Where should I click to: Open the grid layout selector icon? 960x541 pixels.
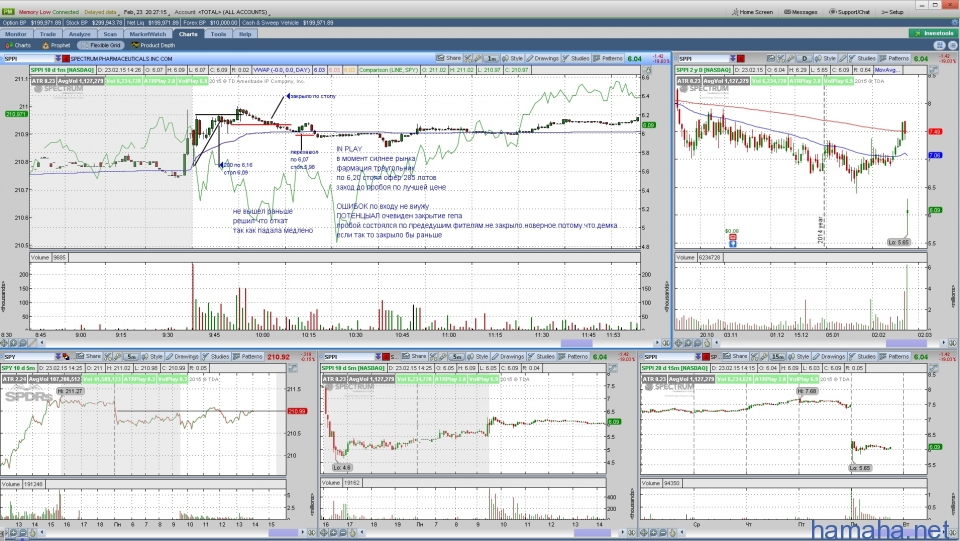(x=939, y=45)
